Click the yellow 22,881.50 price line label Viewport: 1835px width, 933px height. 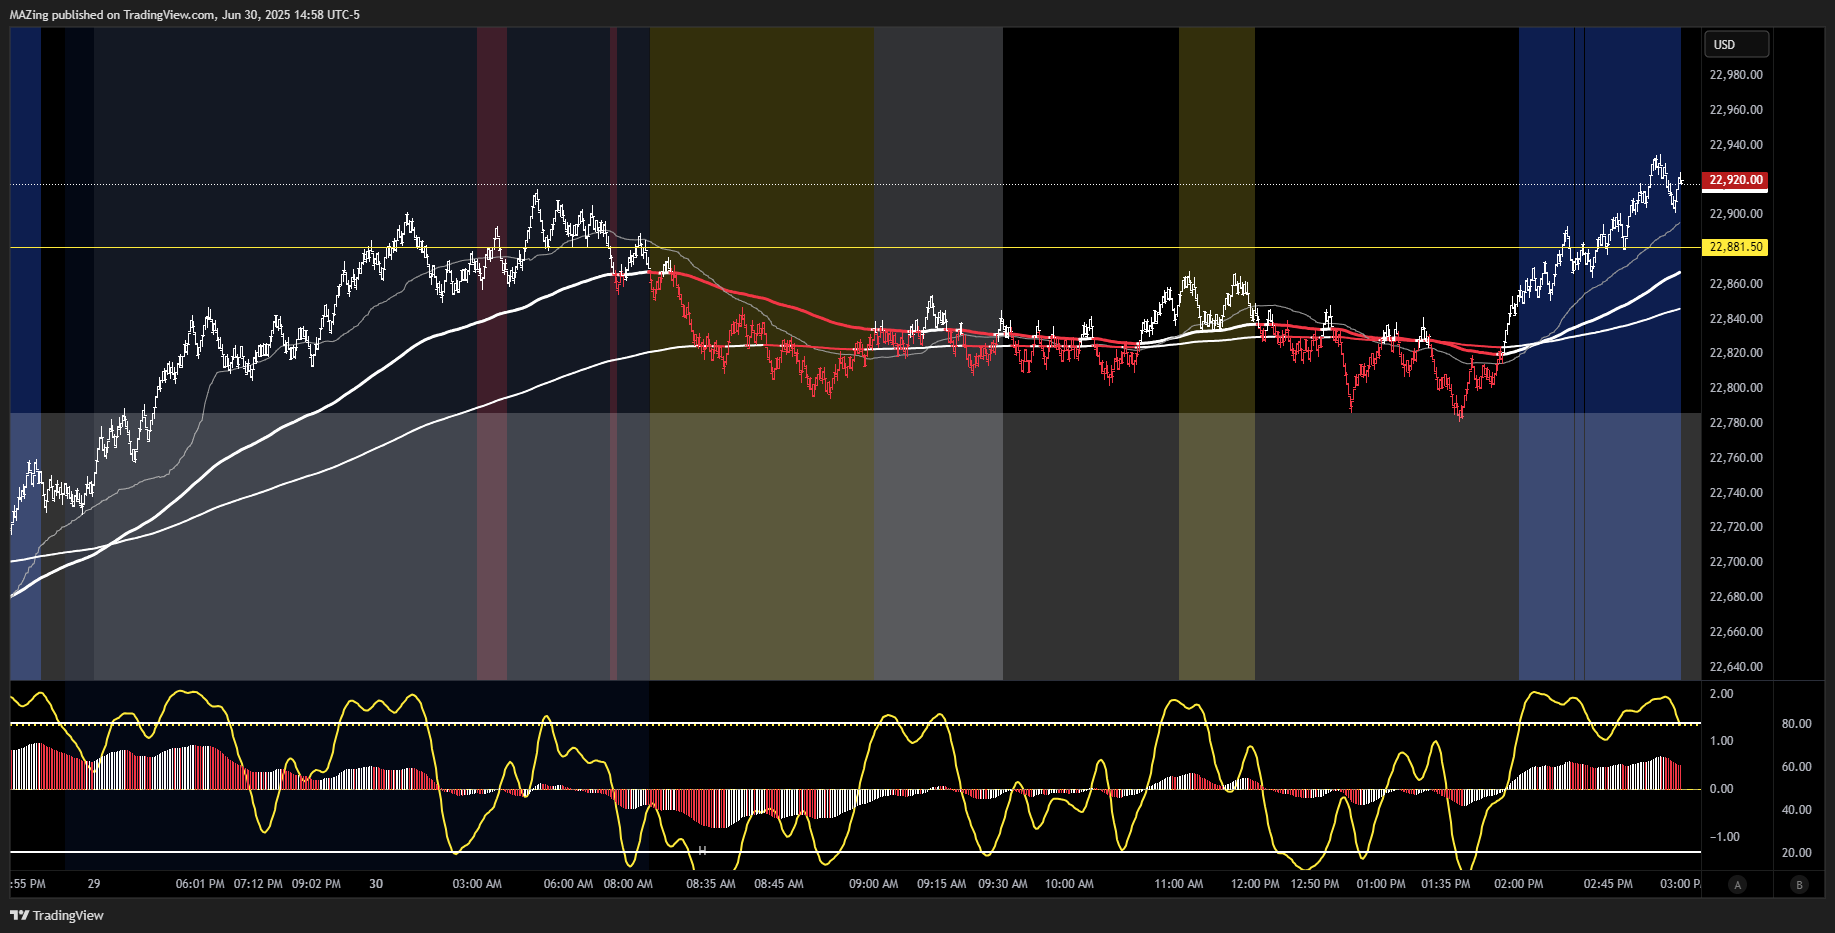[1735, 247]
